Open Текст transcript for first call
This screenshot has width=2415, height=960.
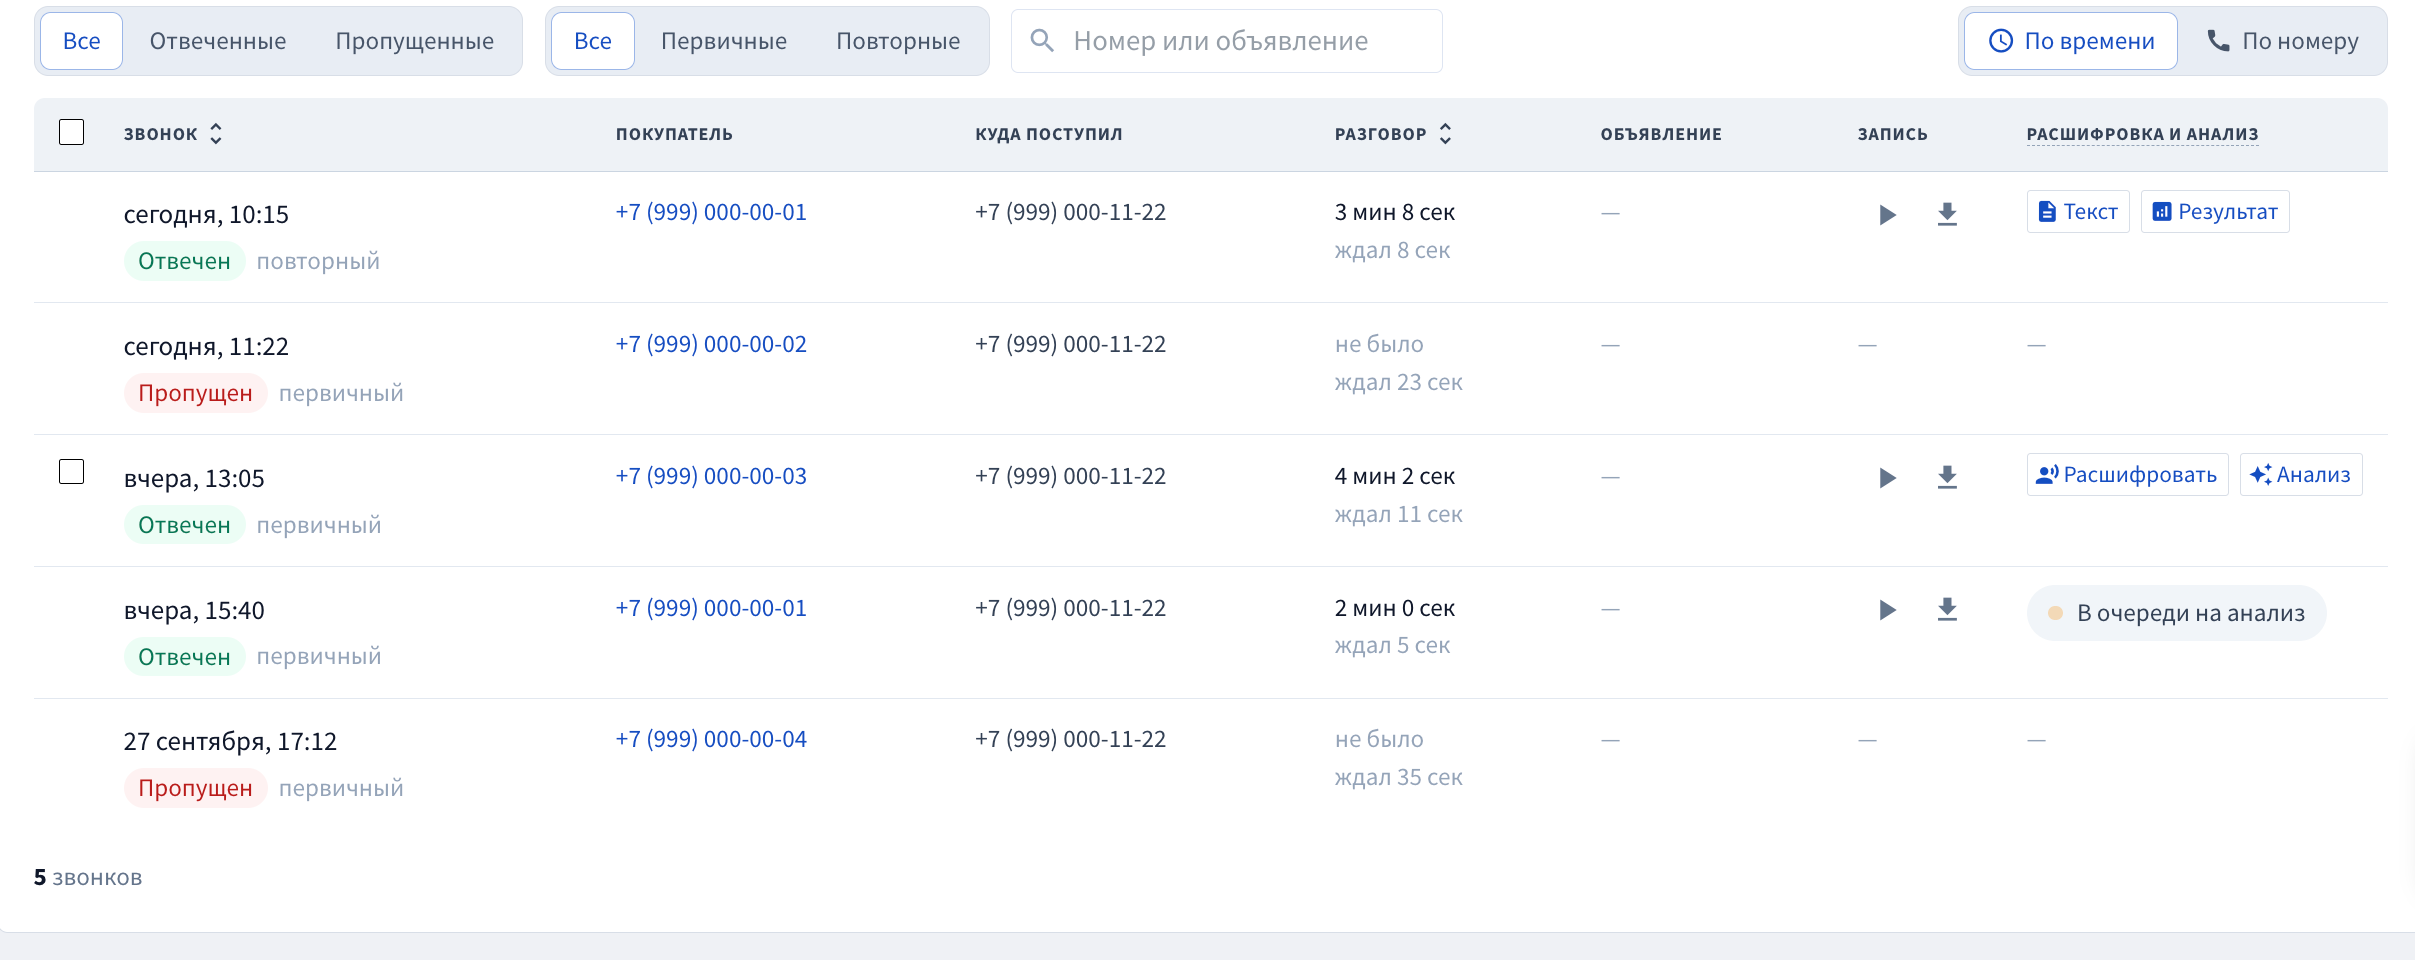[x=2078, y=212]
